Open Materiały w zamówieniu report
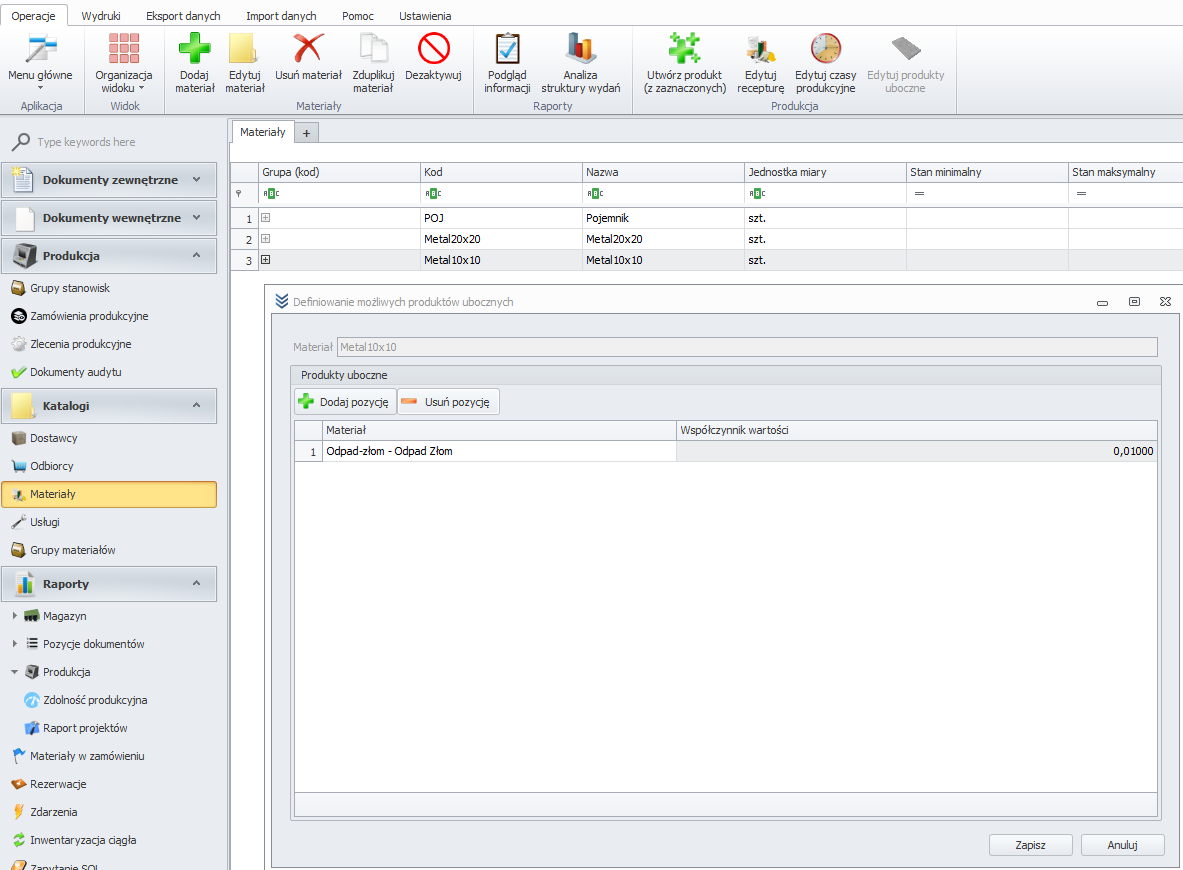The image size is (1183, 870). [x=87, y=756]
